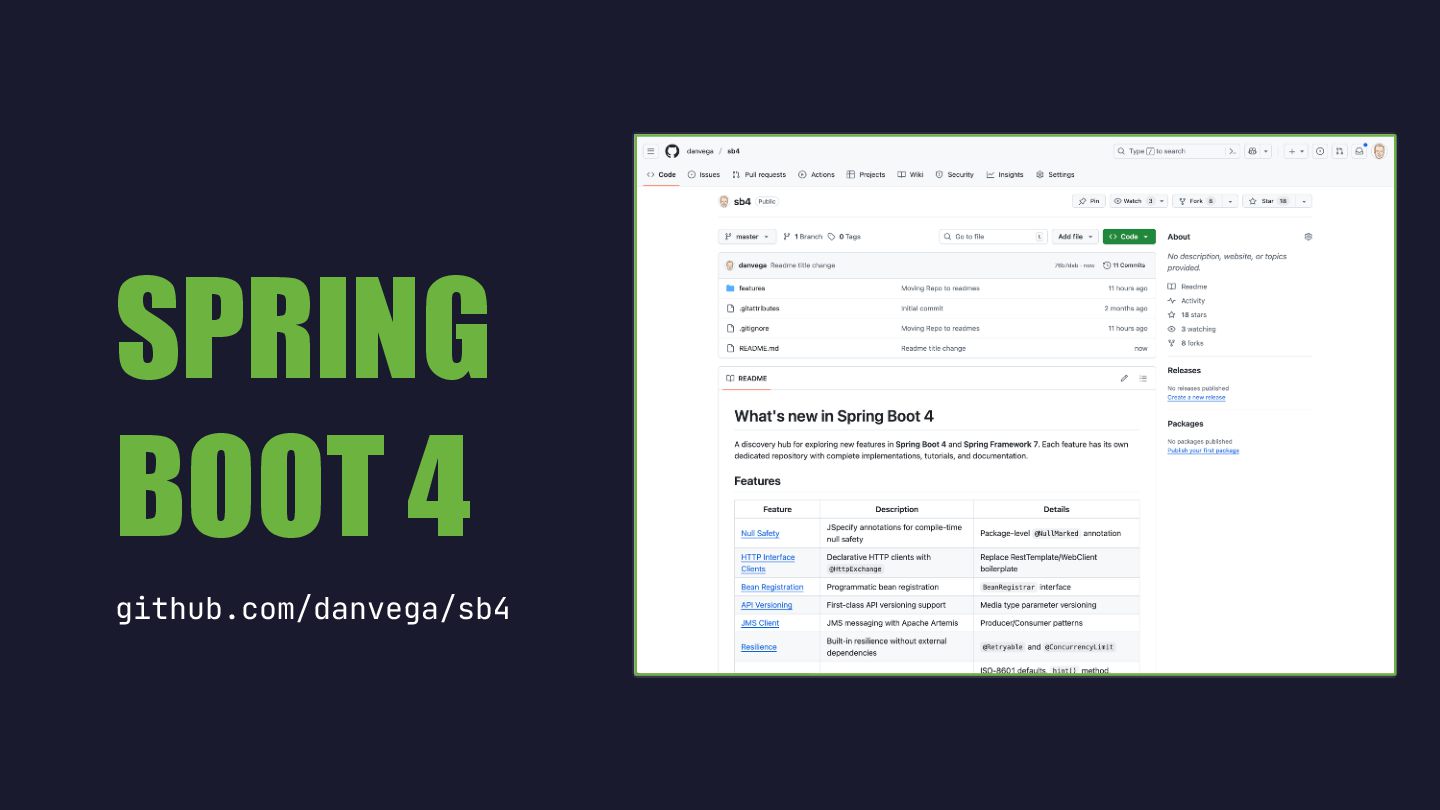Viewport: 1440px width, 810px height.
Task: Click the tag icon next to 0 Tags
Action: [832, 237]
